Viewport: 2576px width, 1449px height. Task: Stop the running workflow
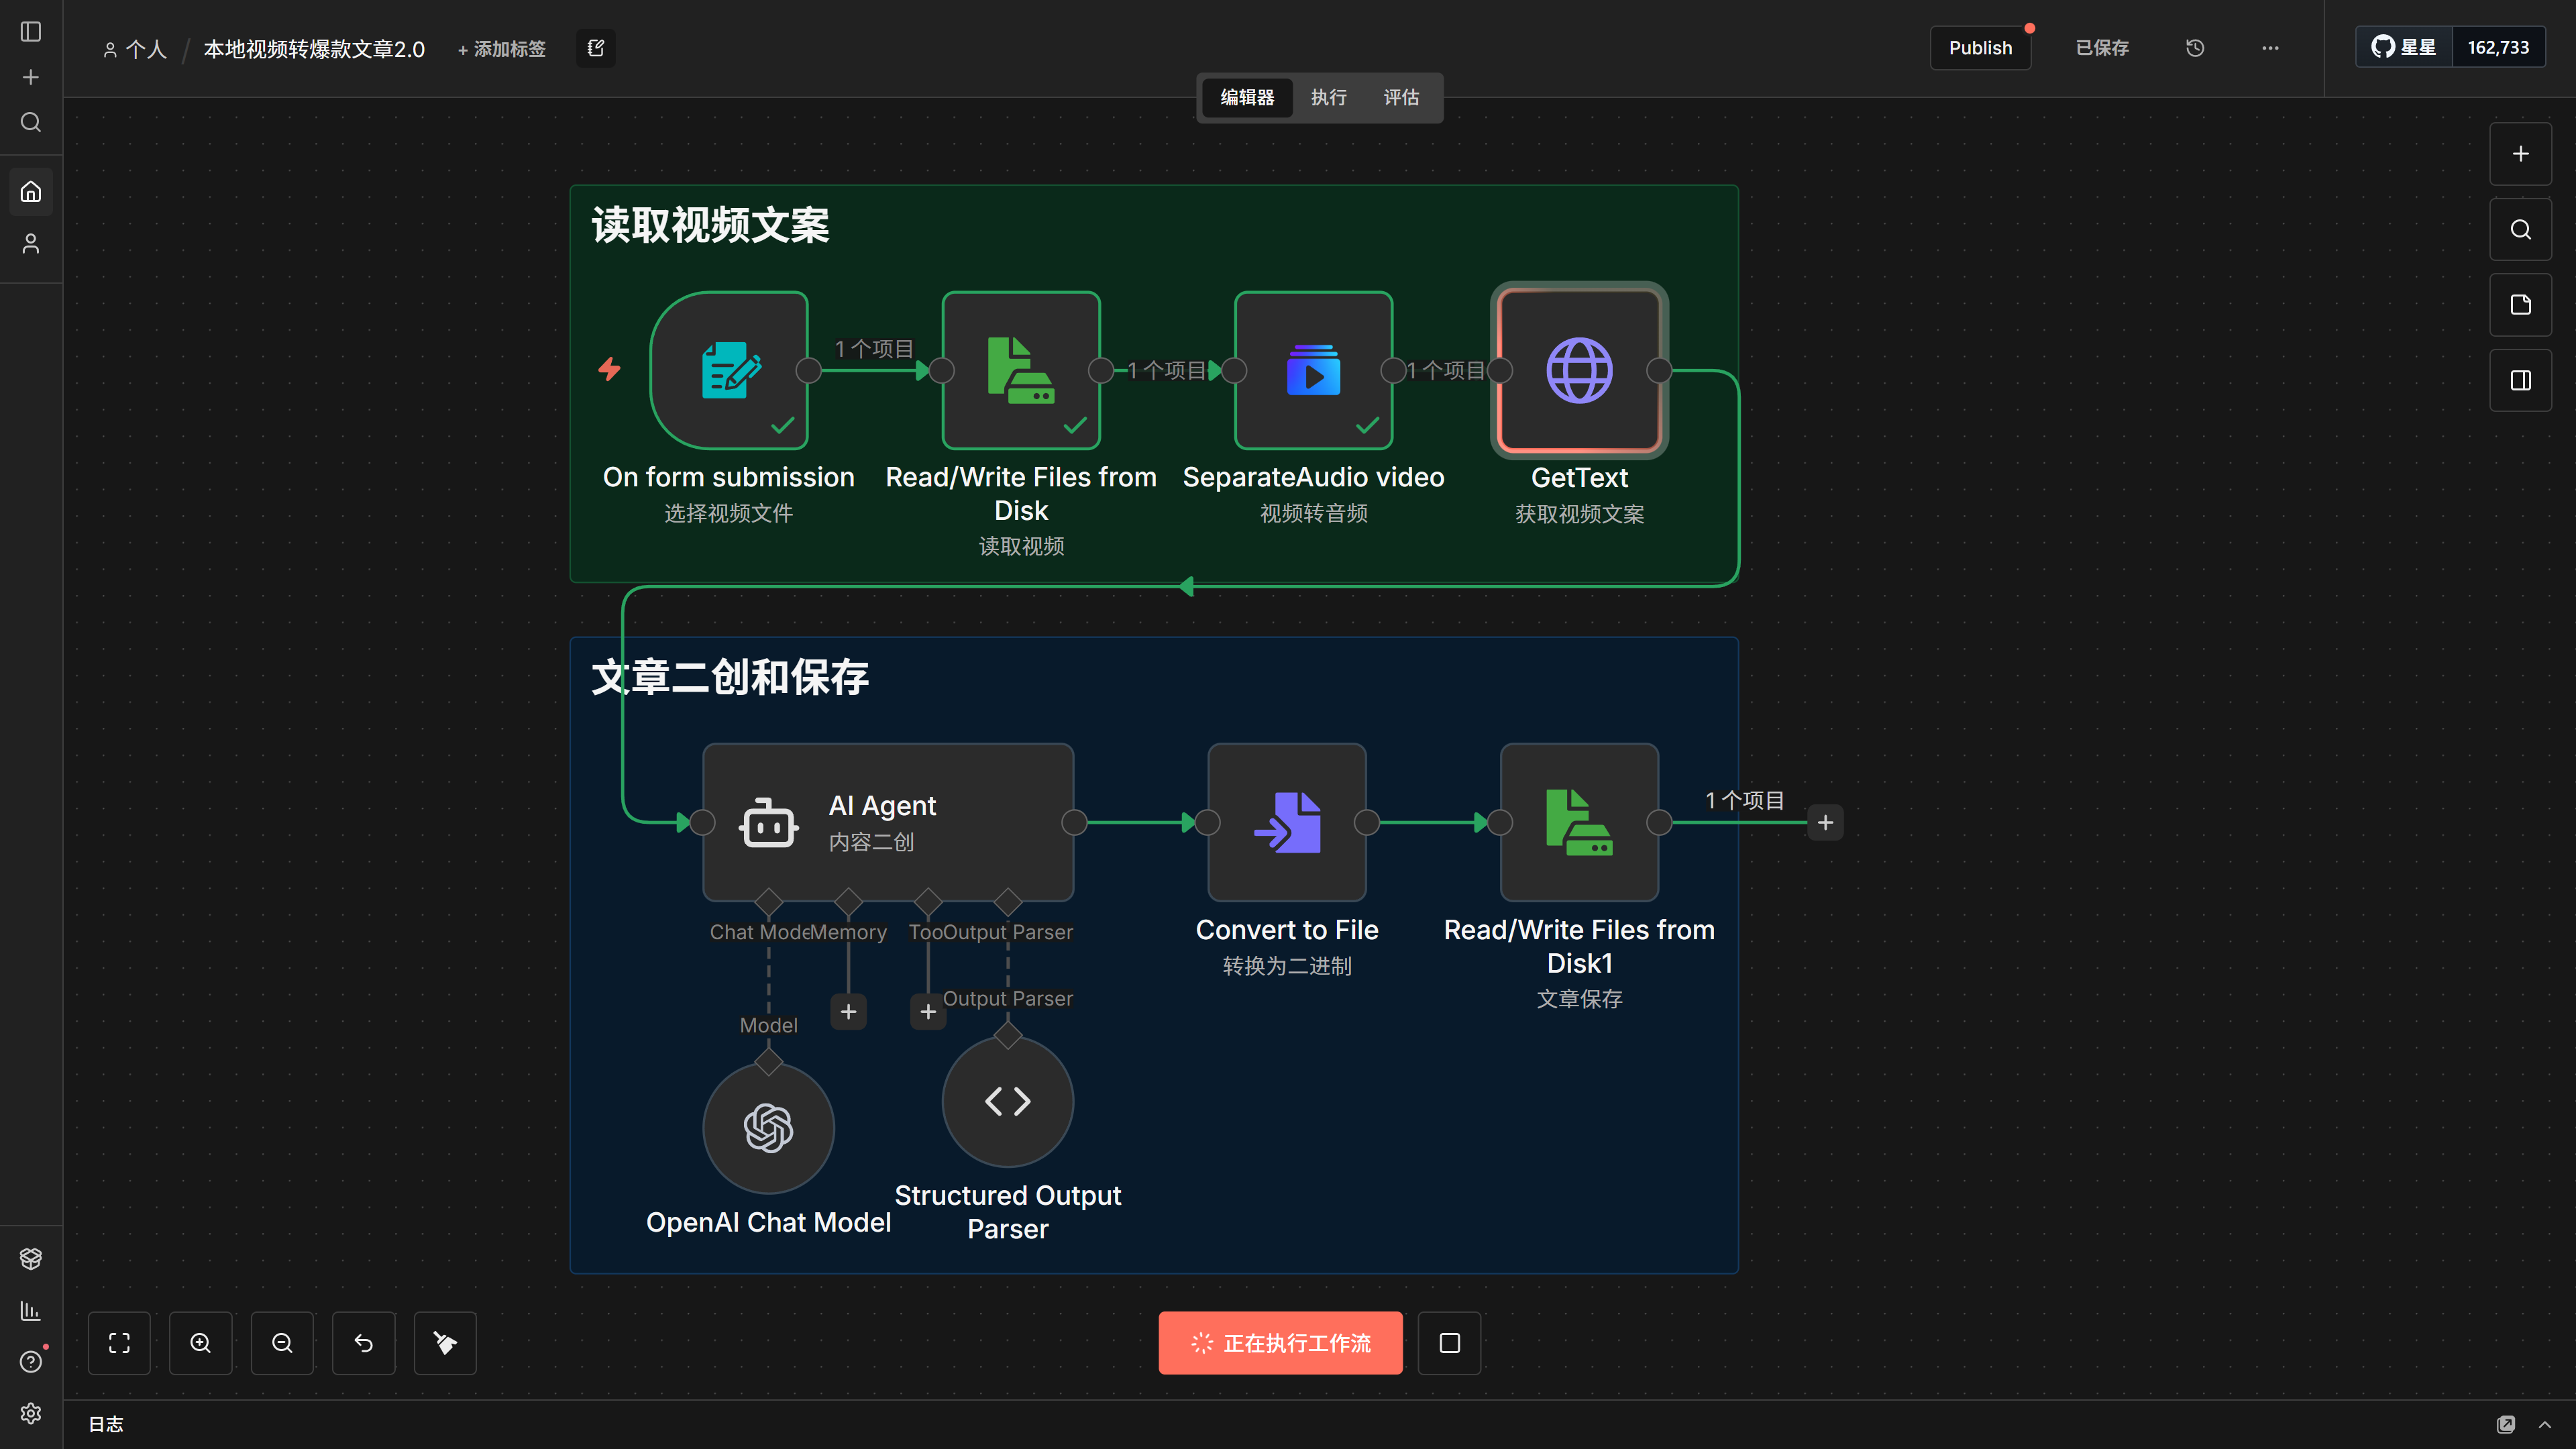click(1449, 1343)
